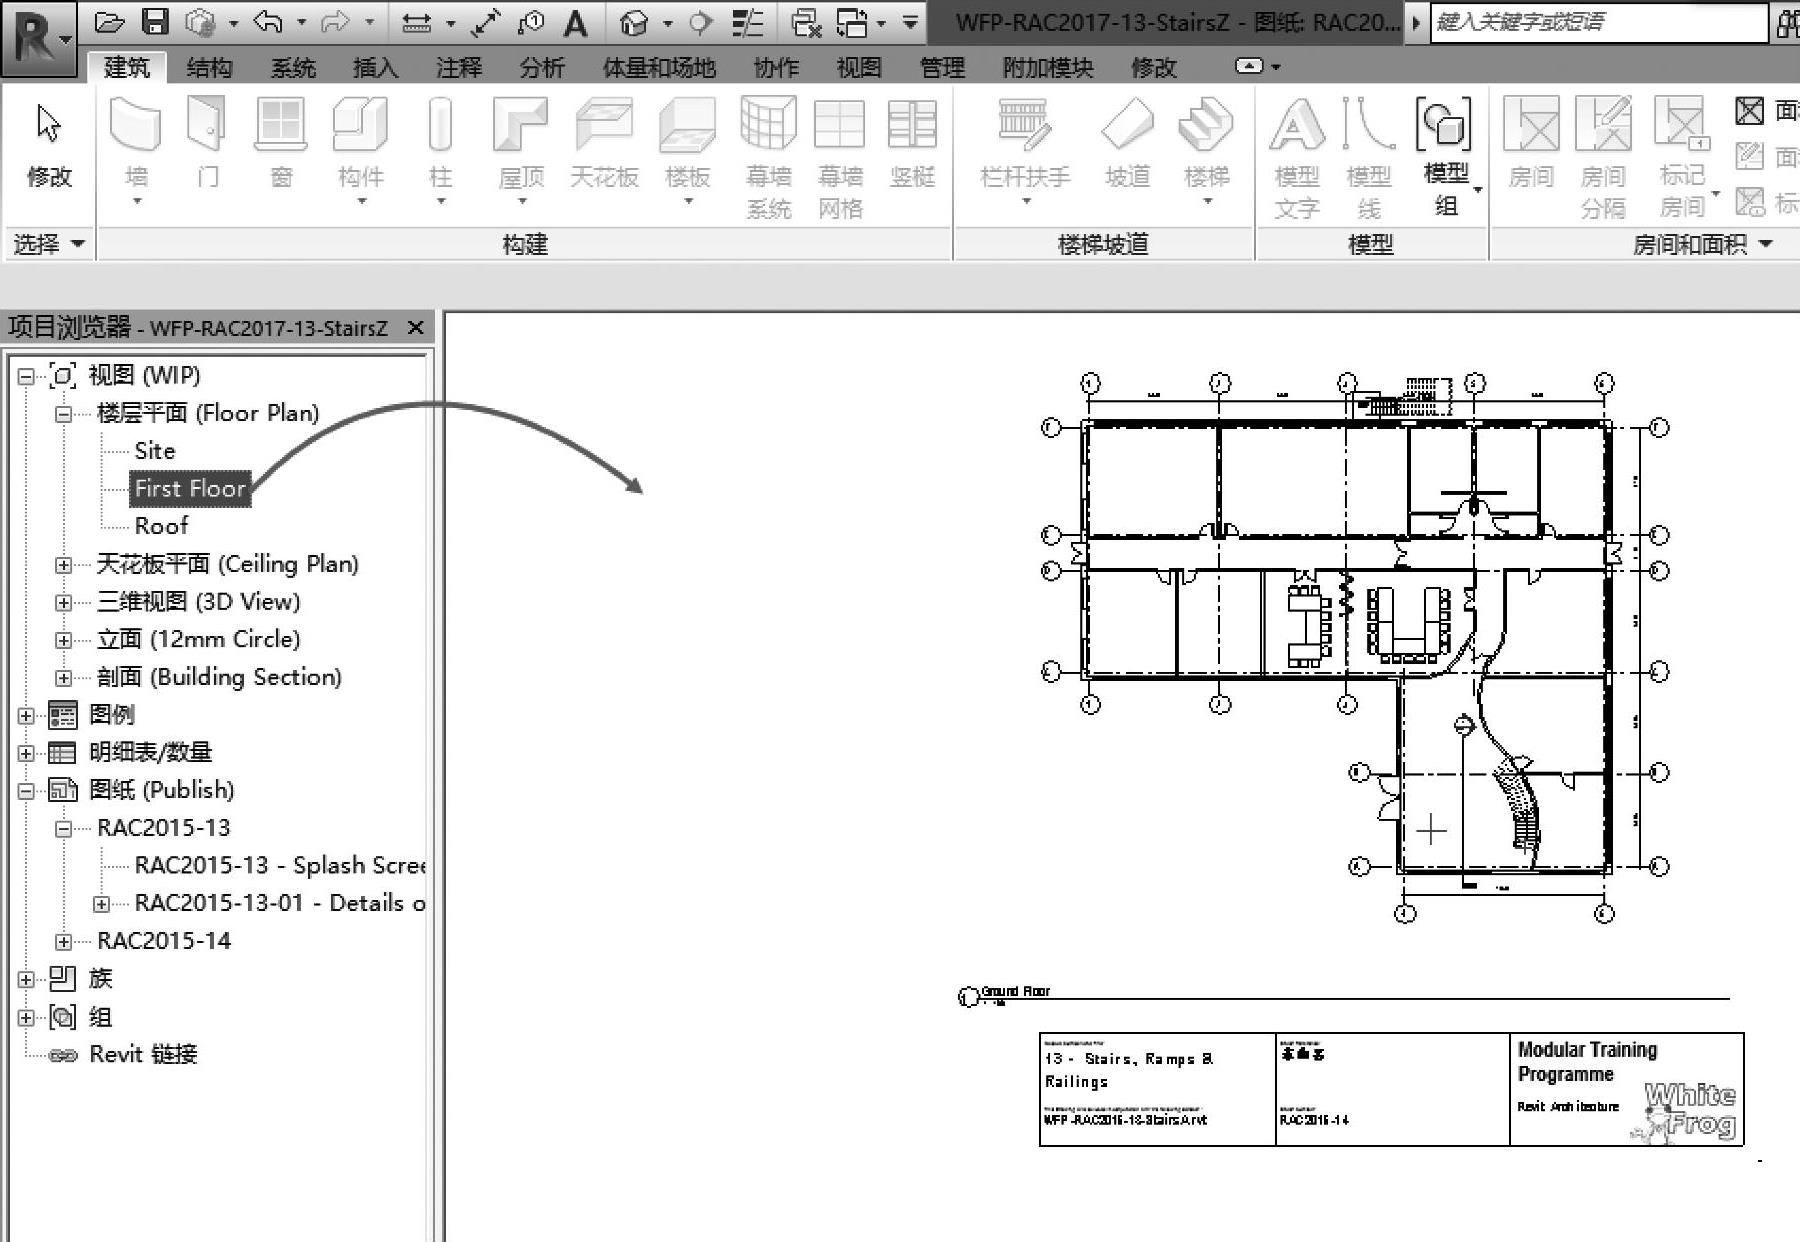Select the Ramp tool

coord(1127,140)
